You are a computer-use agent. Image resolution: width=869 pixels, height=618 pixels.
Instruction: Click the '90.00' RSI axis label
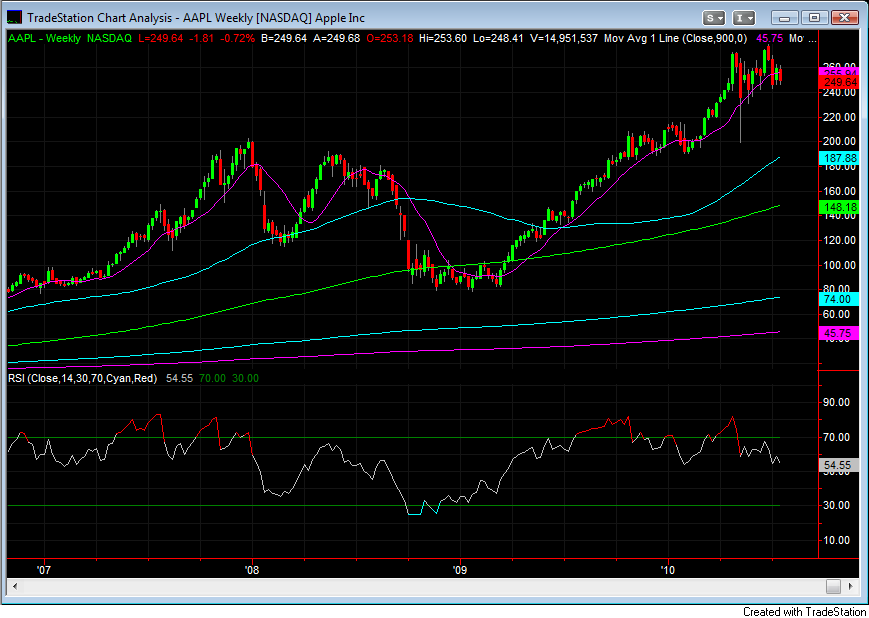pyautogui.click(x=837, y=402)
